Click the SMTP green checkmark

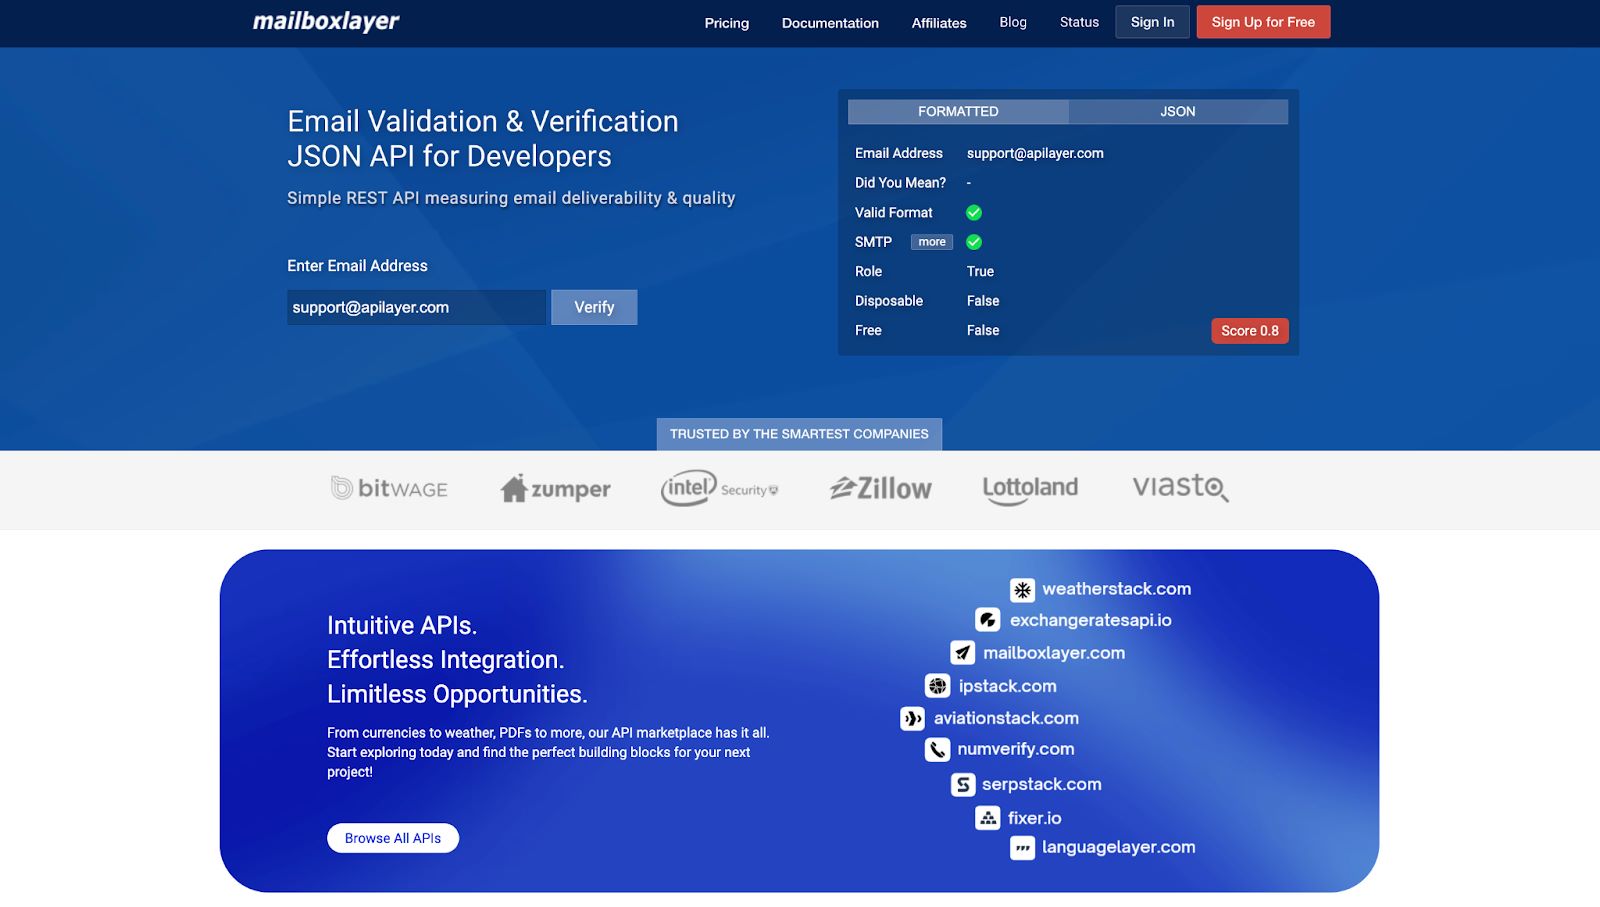[x=974, y=242]
